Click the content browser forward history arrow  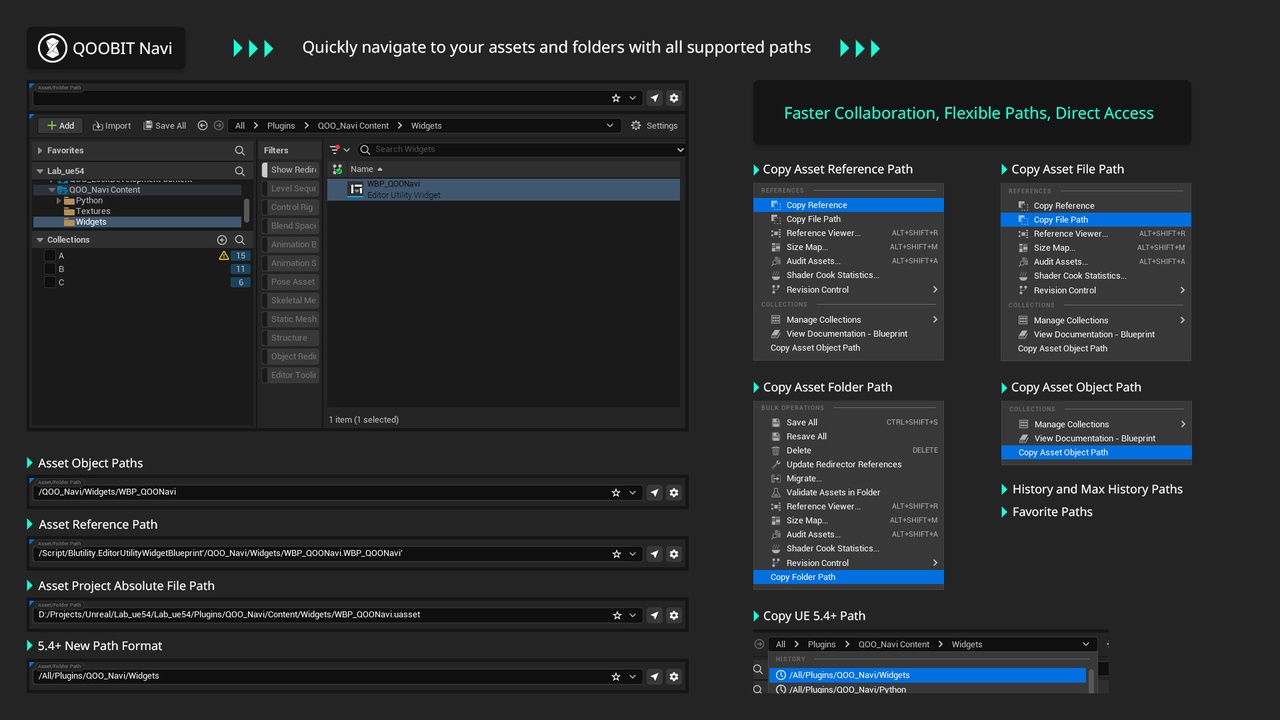point(218,126)
